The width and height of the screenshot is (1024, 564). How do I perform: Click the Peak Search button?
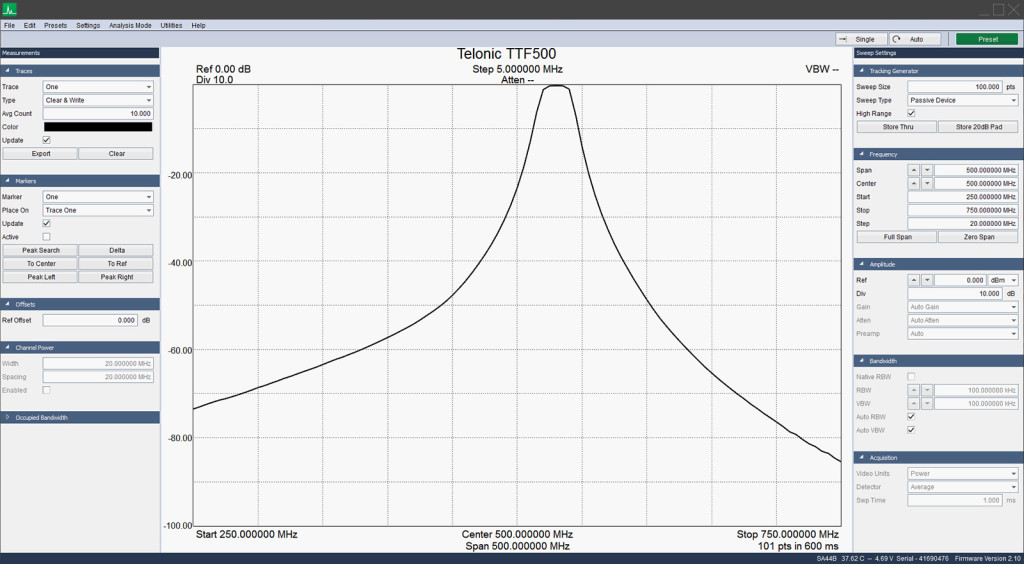pos(41,250)
